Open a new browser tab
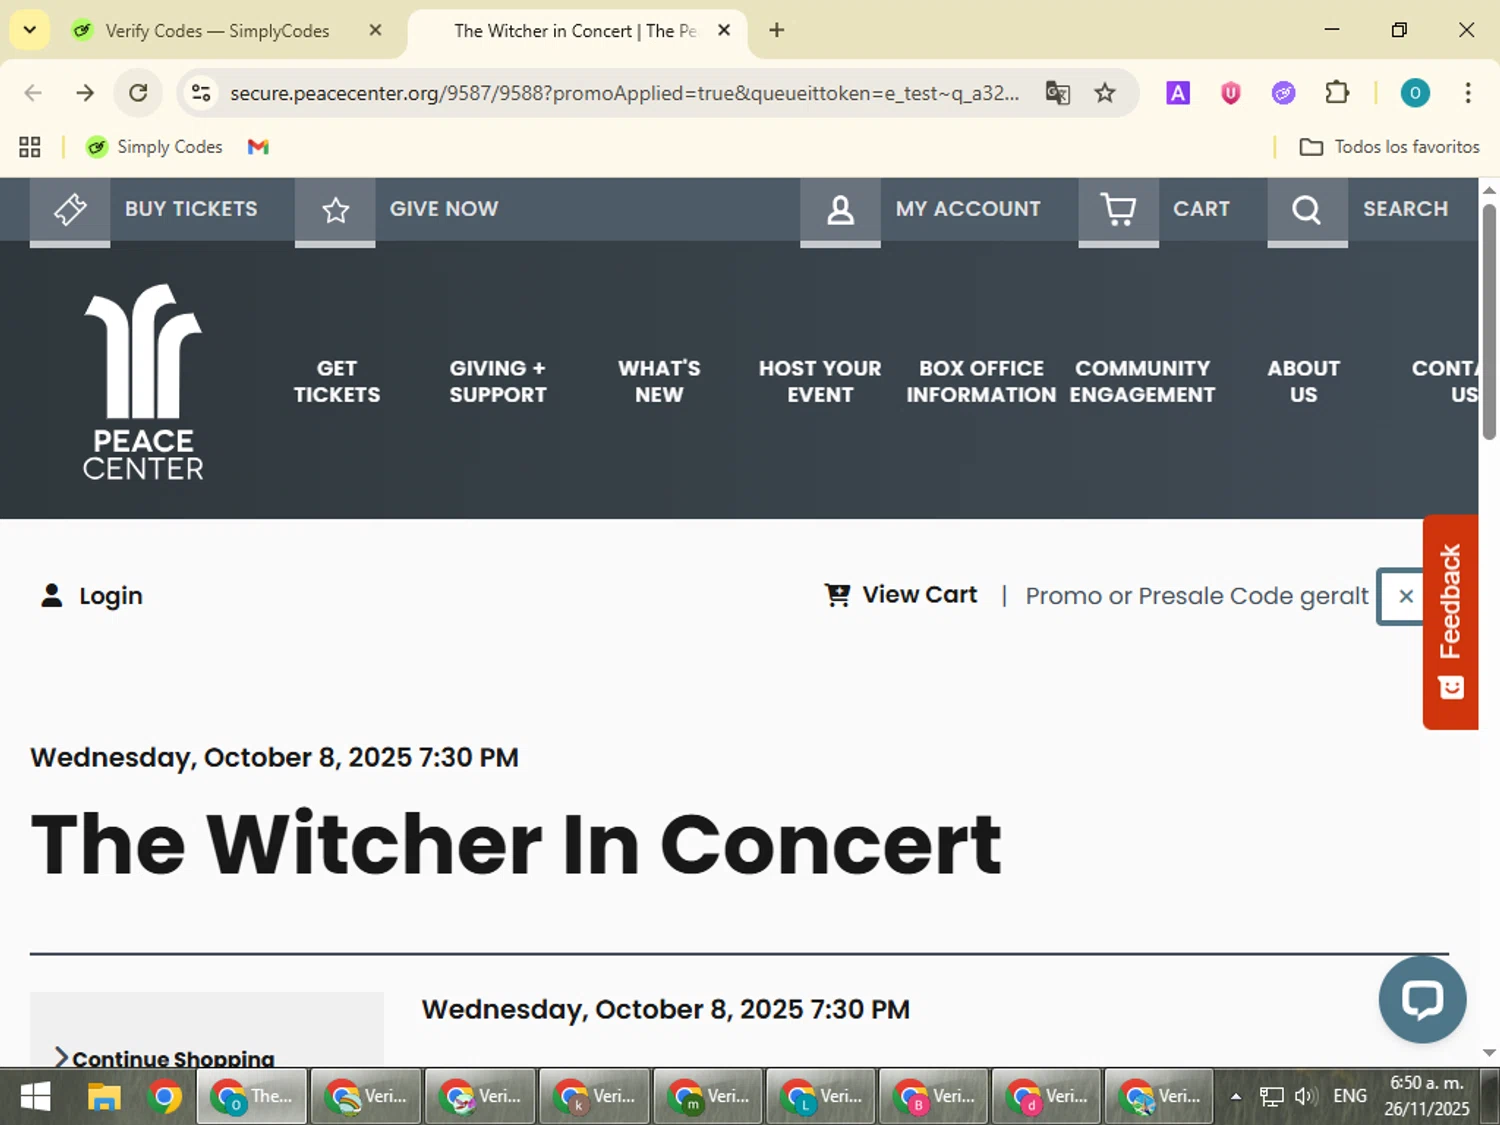1500x1125 pixels. click(776, 30)
